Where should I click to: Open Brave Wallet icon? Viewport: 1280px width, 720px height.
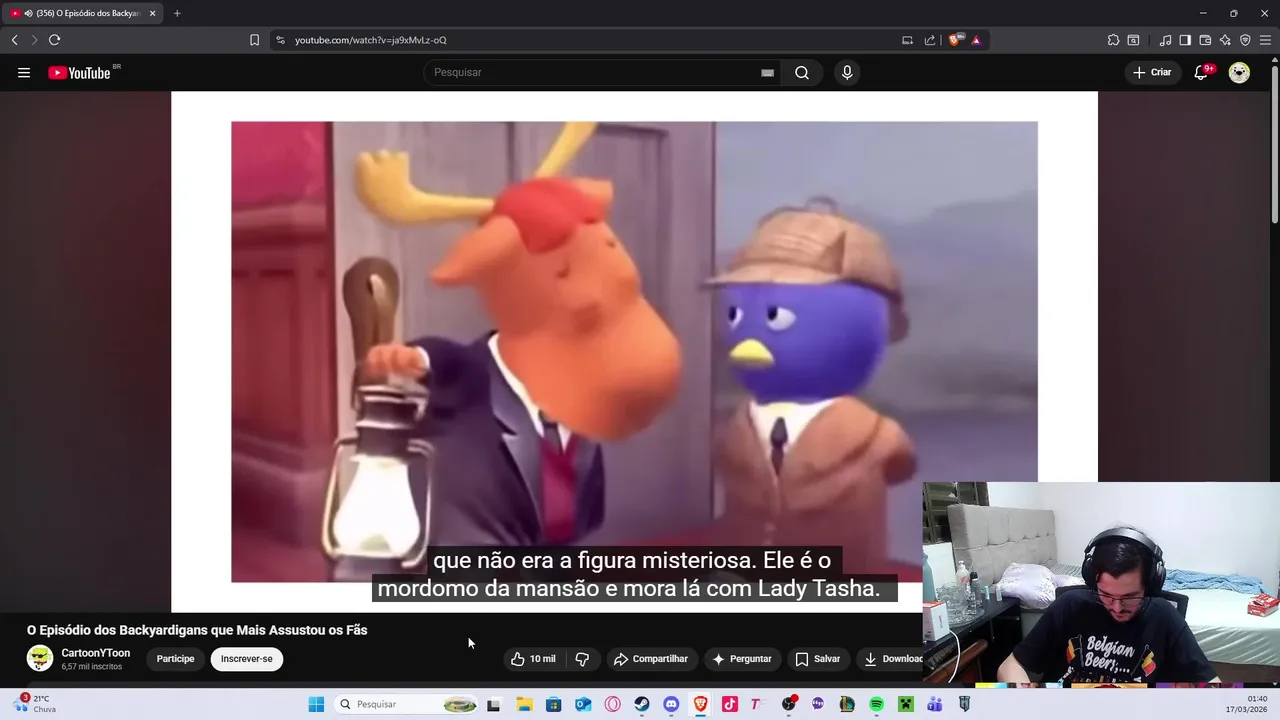pyautogui.click(x=1205, y=40)
